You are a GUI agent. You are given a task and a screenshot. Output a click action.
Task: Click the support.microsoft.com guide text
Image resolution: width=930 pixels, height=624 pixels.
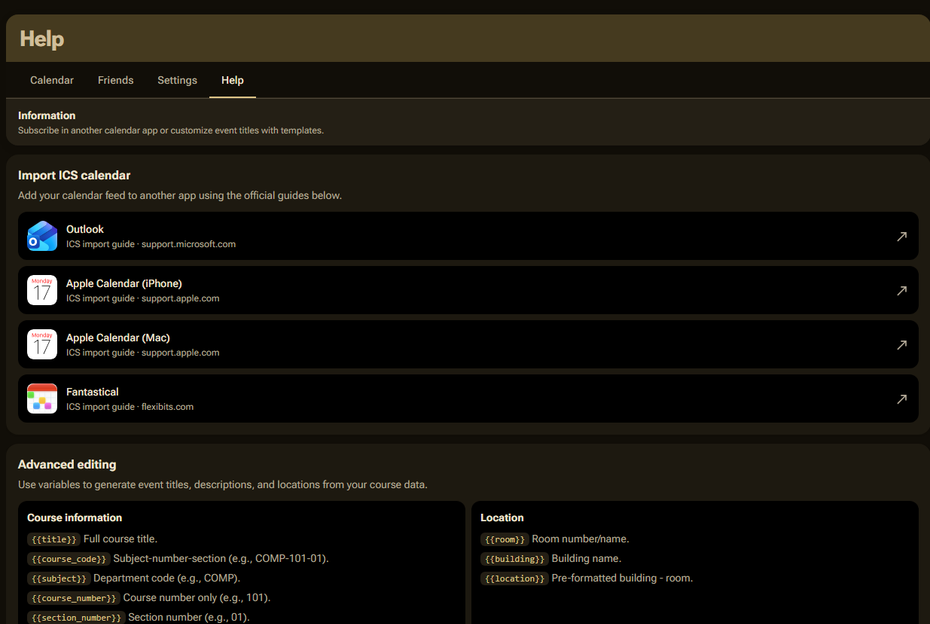151,244
